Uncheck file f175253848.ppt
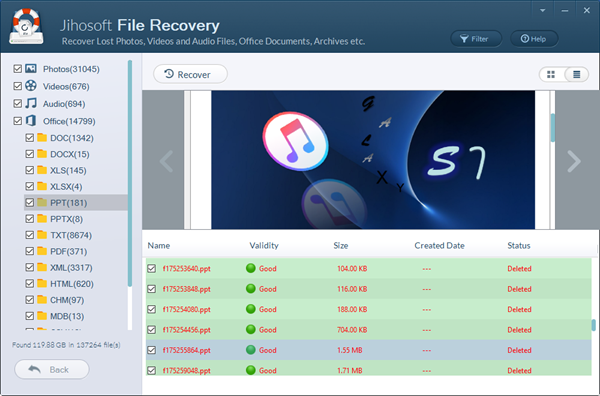 click(152, 289)
